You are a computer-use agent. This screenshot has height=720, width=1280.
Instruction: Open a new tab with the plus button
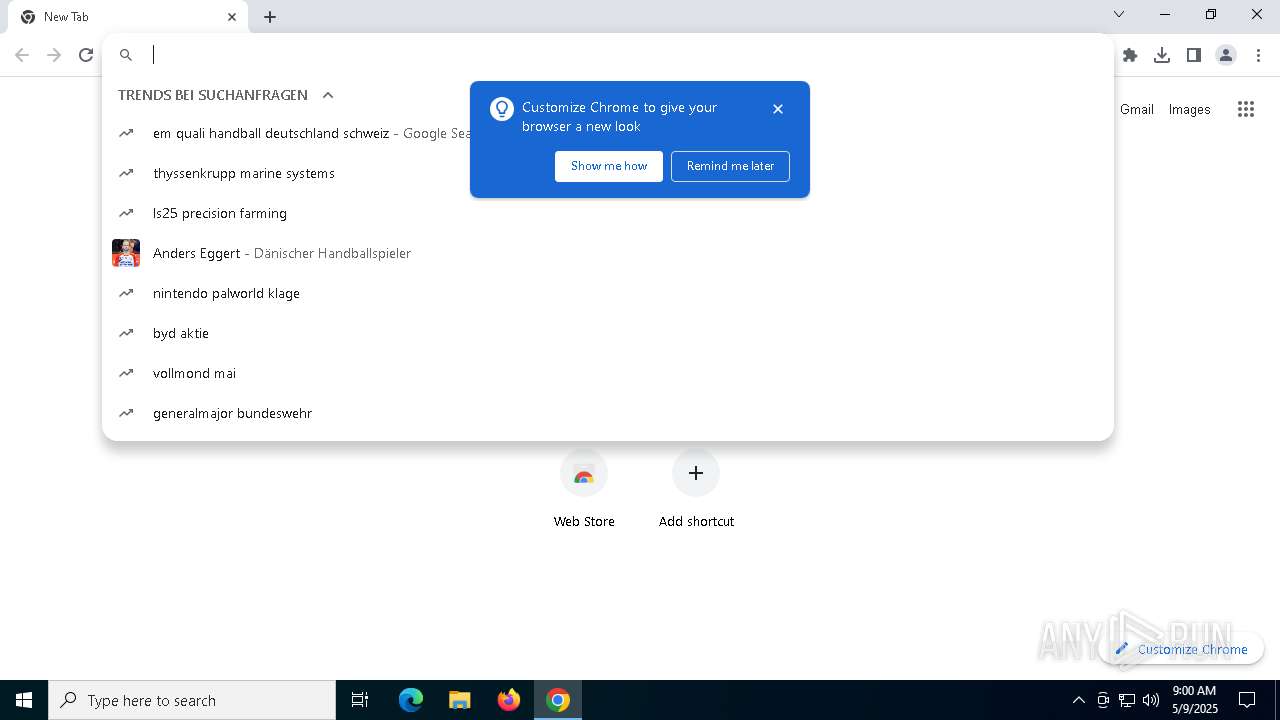click(x=270, y=17)
